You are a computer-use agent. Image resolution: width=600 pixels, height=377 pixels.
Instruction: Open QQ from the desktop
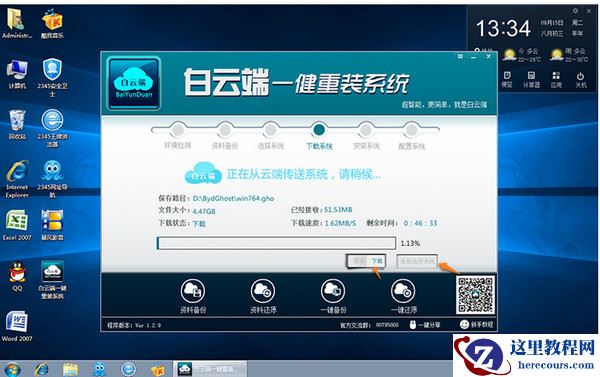17,276
